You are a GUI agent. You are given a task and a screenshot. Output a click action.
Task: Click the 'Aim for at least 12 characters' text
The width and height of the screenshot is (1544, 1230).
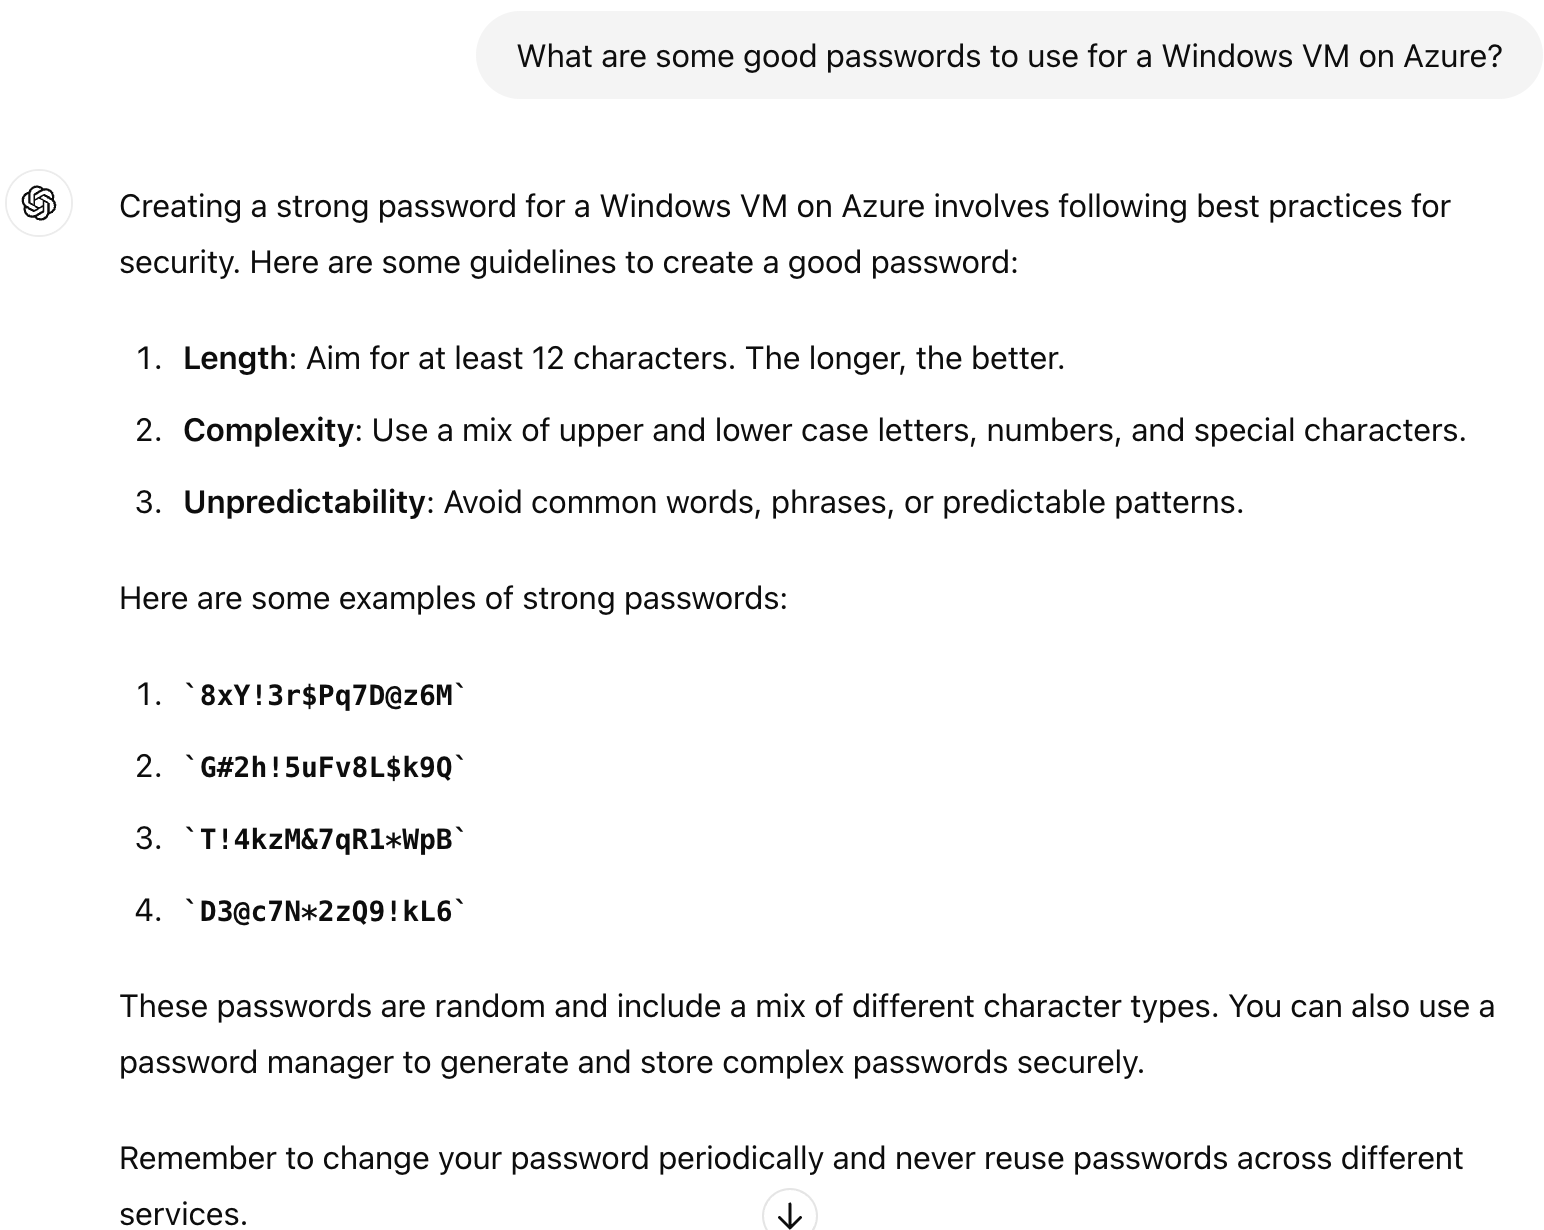tap(685, 358)
